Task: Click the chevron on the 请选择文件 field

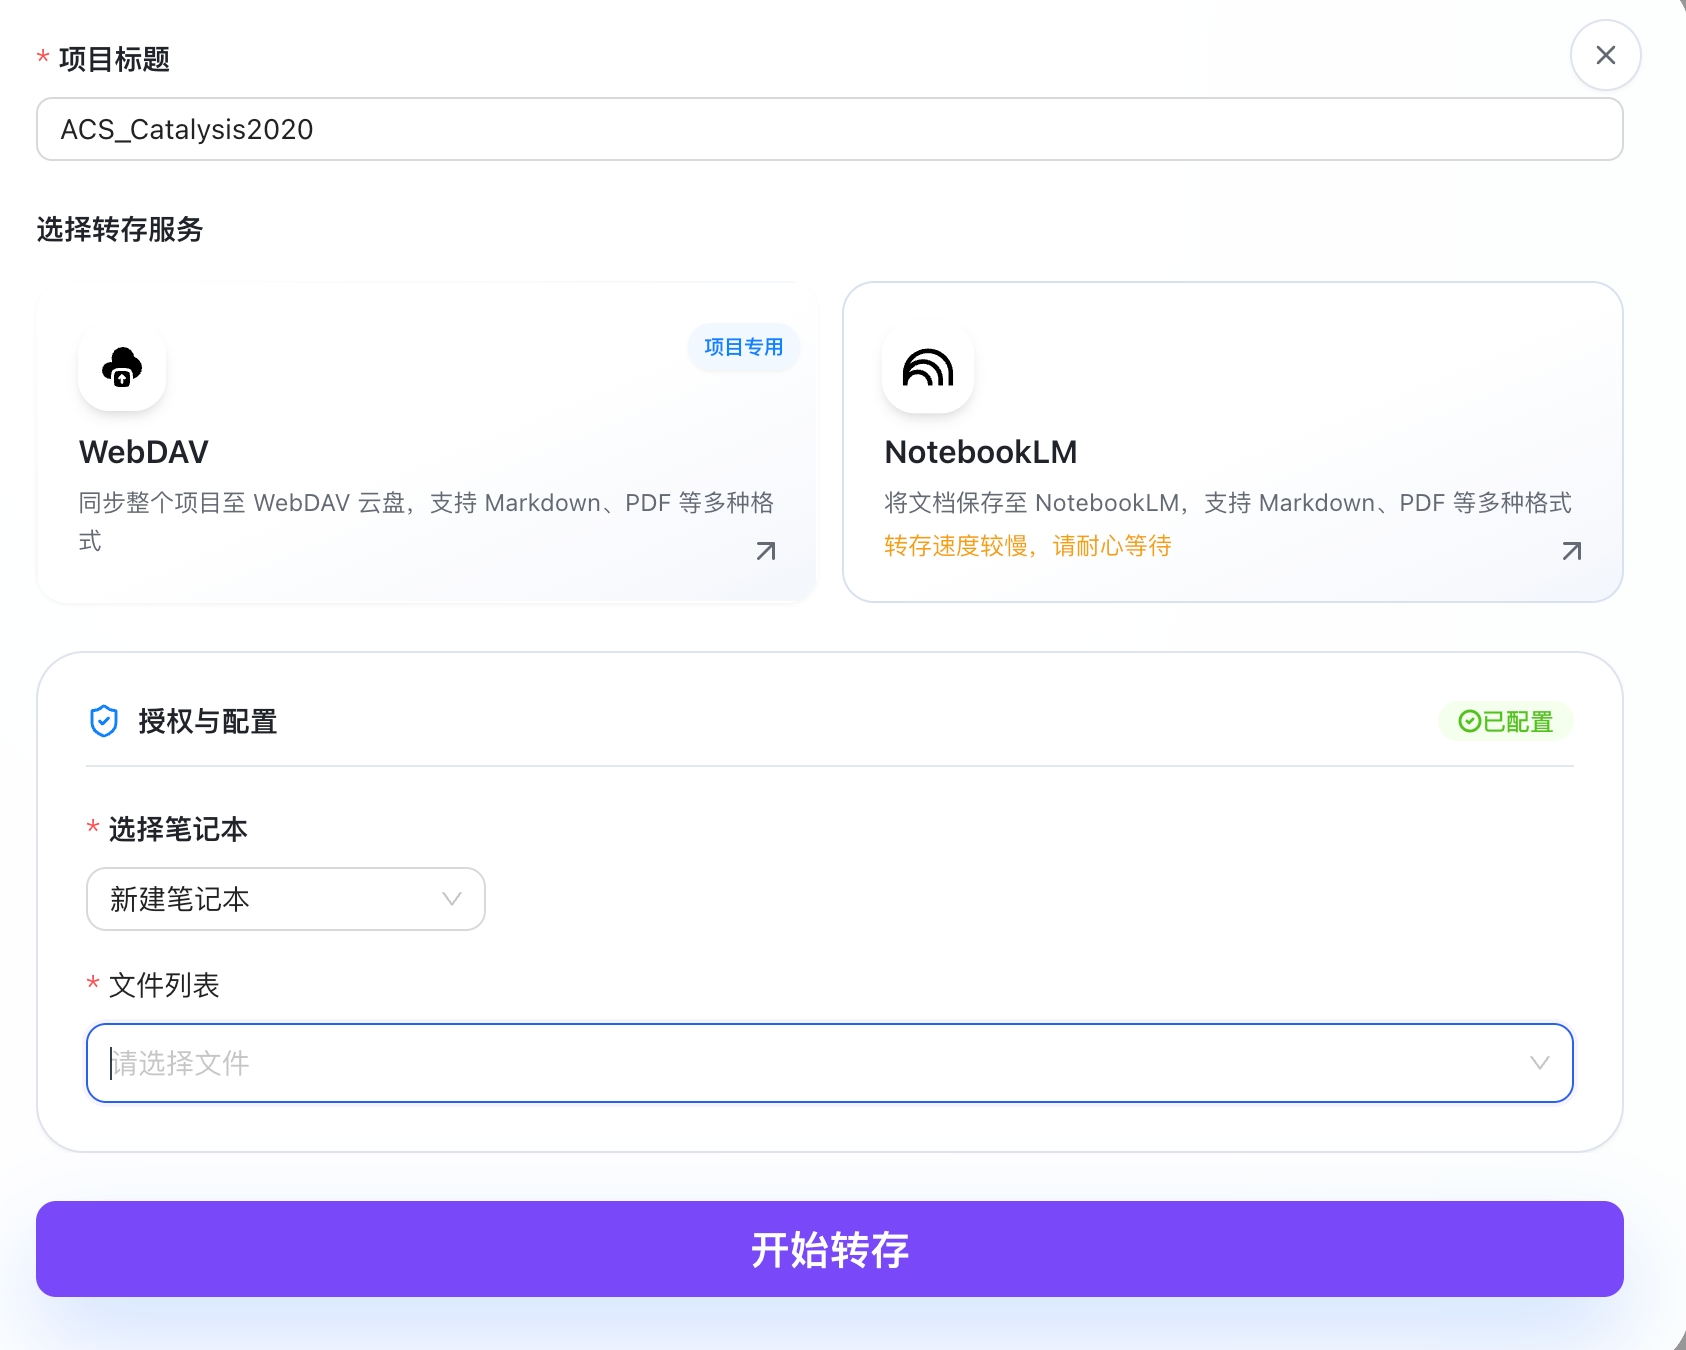Action: [x=1538, y=1063]
